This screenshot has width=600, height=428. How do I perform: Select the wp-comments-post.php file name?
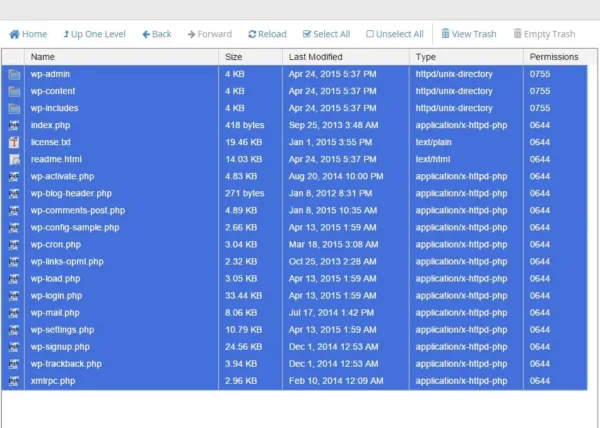click(x=78, y=211)
